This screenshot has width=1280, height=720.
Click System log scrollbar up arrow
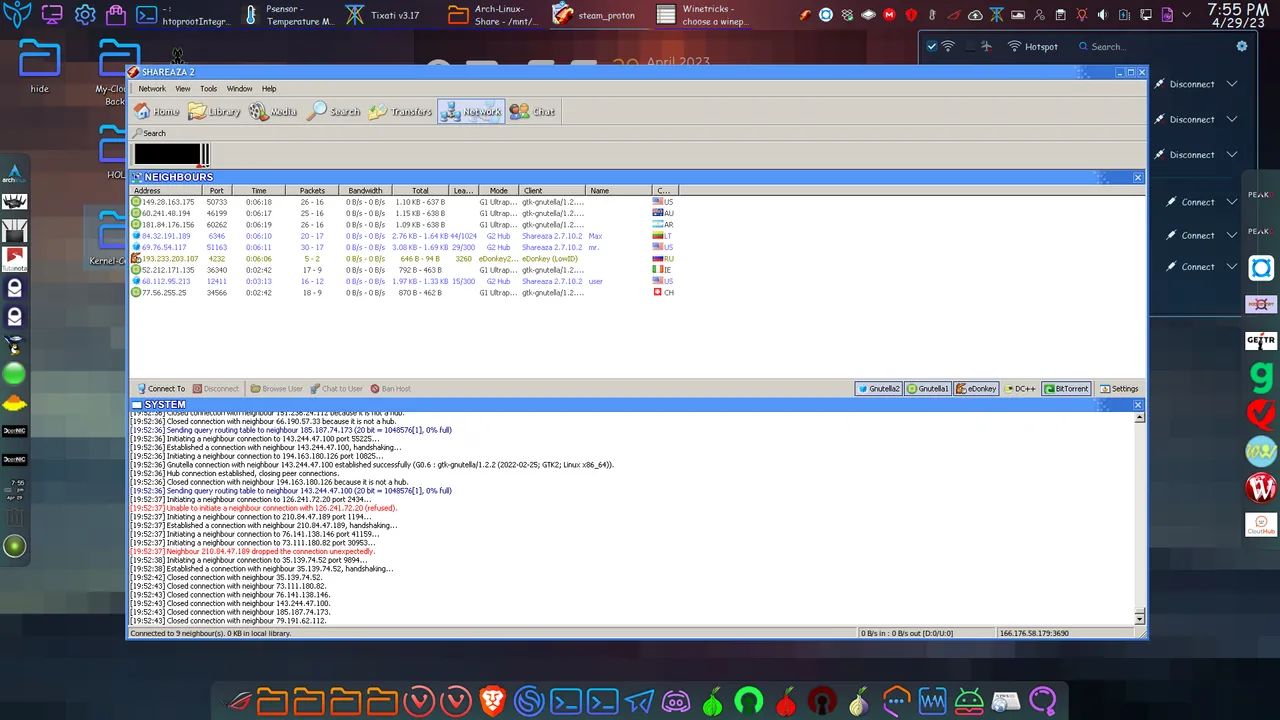click(x=1139, y=416)
